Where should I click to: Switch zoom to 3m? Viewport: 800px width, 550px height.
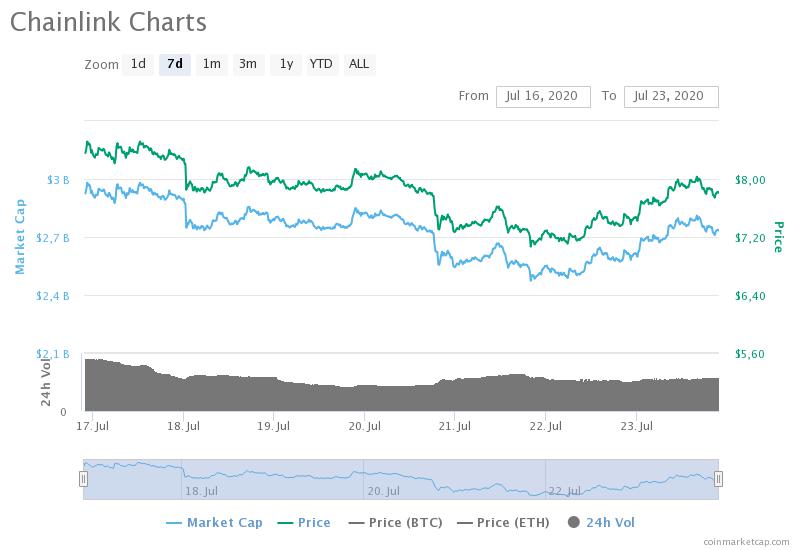[248, 64]
